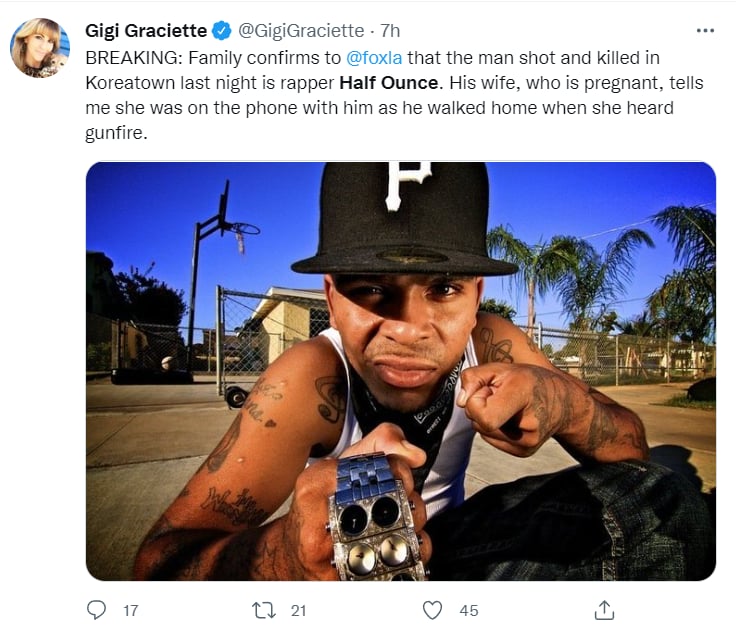Viewport: 738px width, 638px height.
Task: Open the three-dot more options menu
Action: point(705,31)
